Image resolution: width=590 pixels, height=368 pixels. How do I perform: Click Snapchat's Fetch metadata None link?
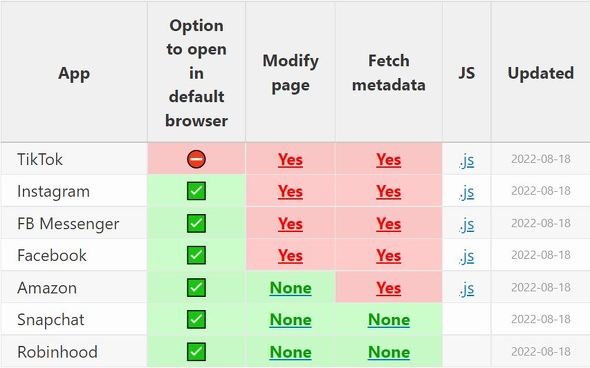(388, 320)
